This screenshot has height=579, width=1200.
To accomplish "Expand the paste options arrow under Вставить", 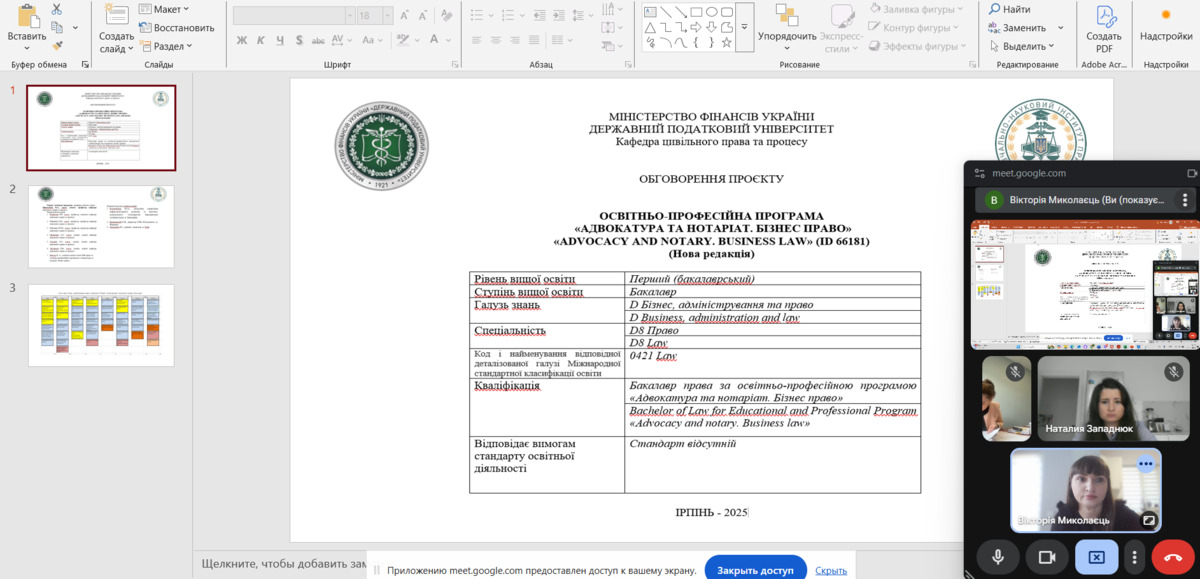I will [x=26, y=48].
